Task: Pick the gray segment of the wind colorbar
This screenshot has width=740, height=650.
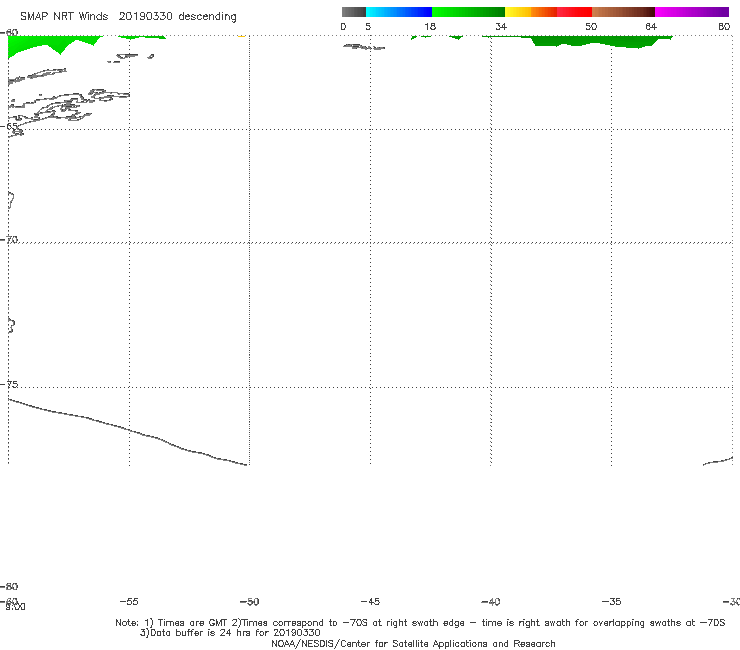Action: click(353, 12)
